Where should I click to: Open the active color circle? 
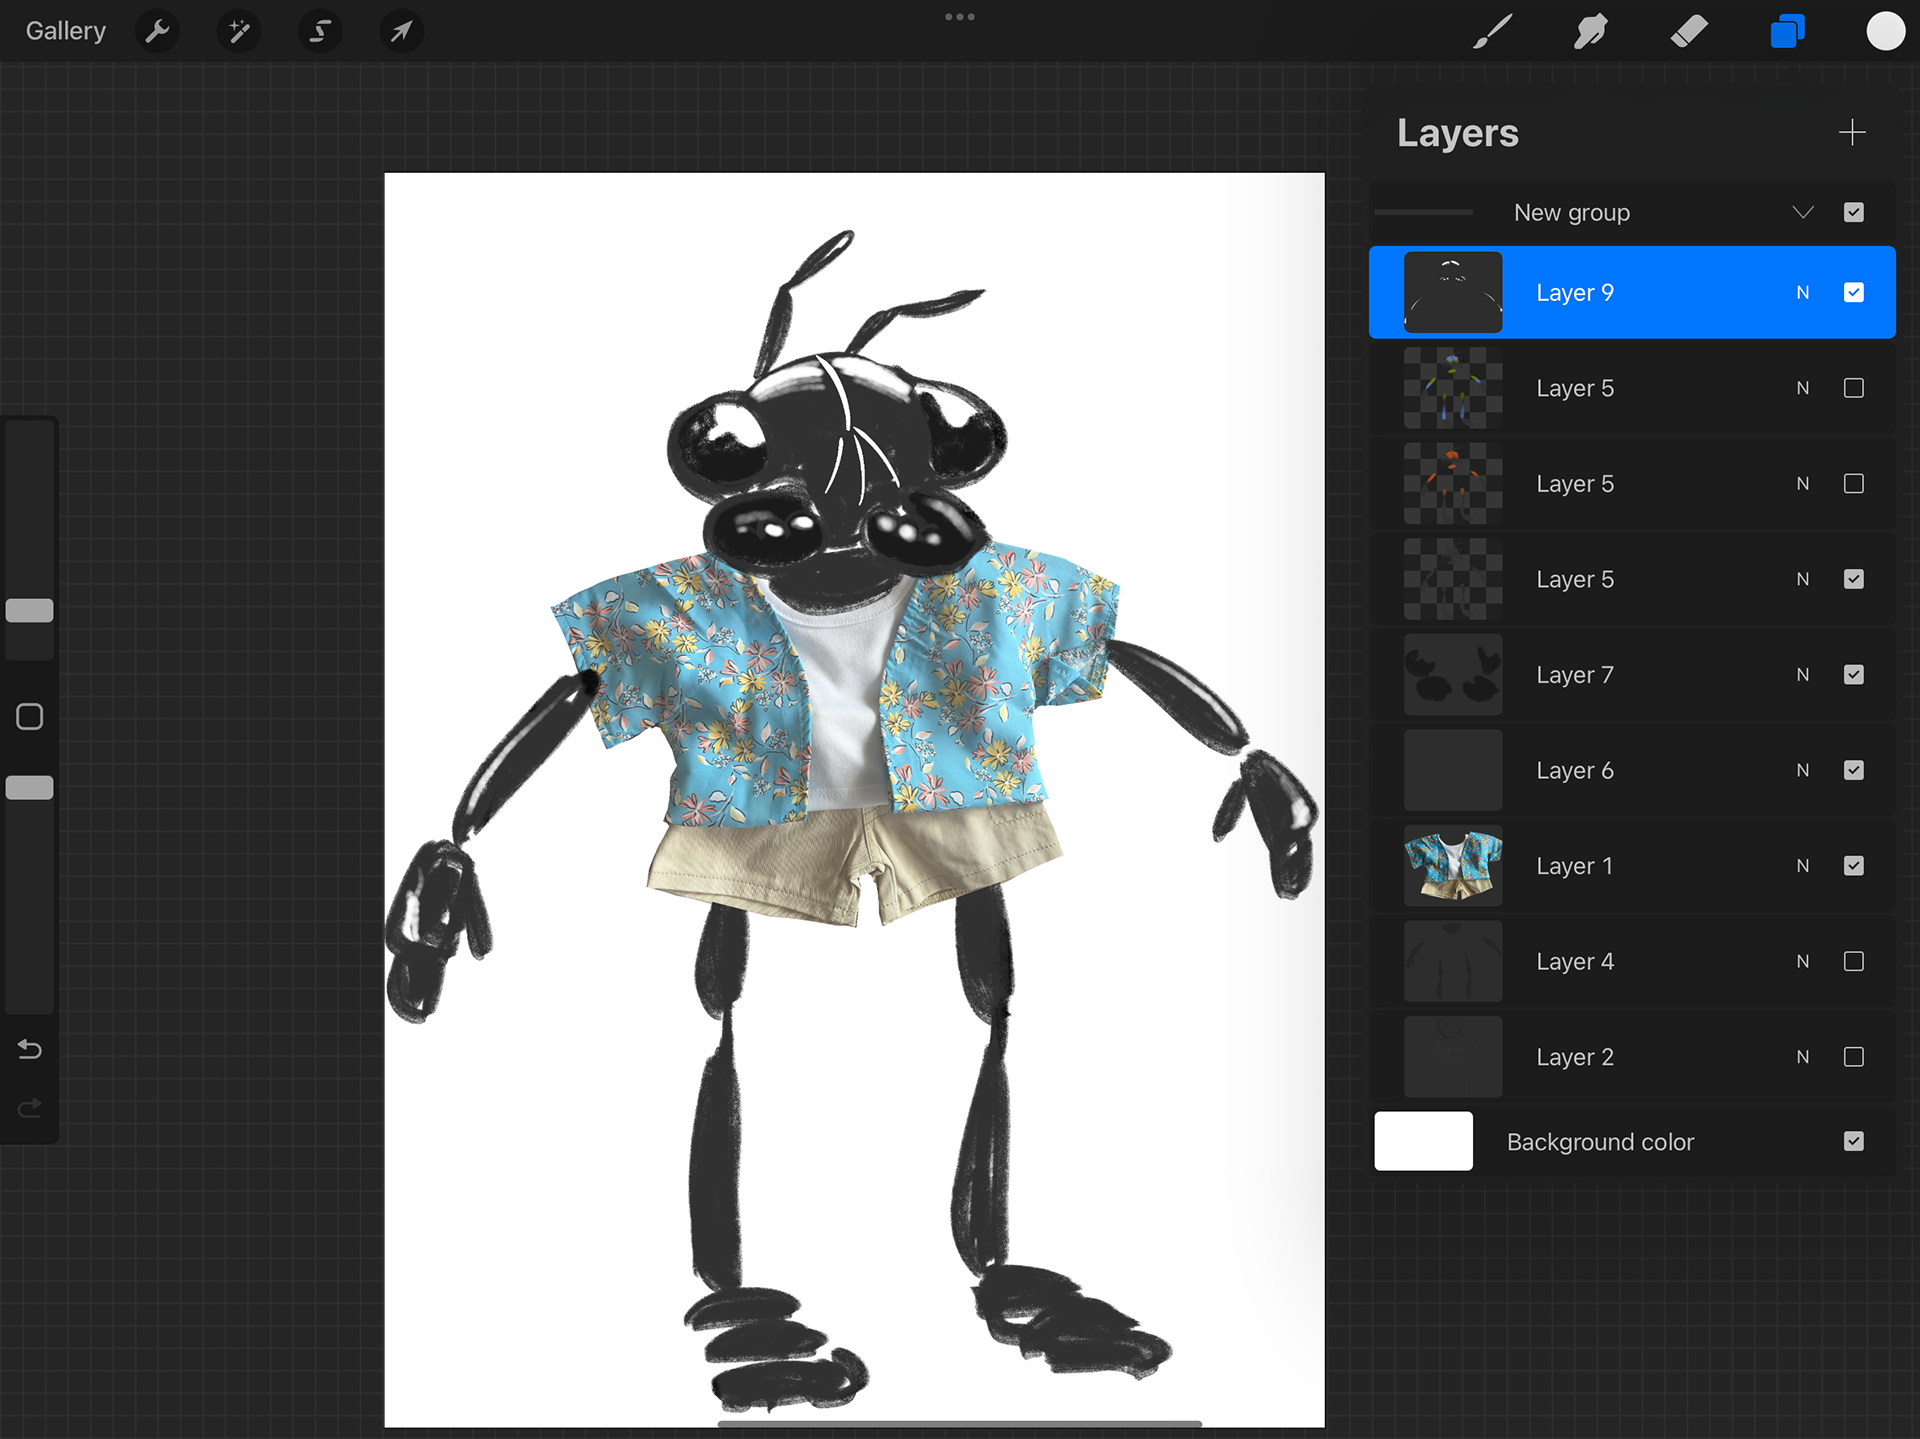click(x=1885, y=31)
